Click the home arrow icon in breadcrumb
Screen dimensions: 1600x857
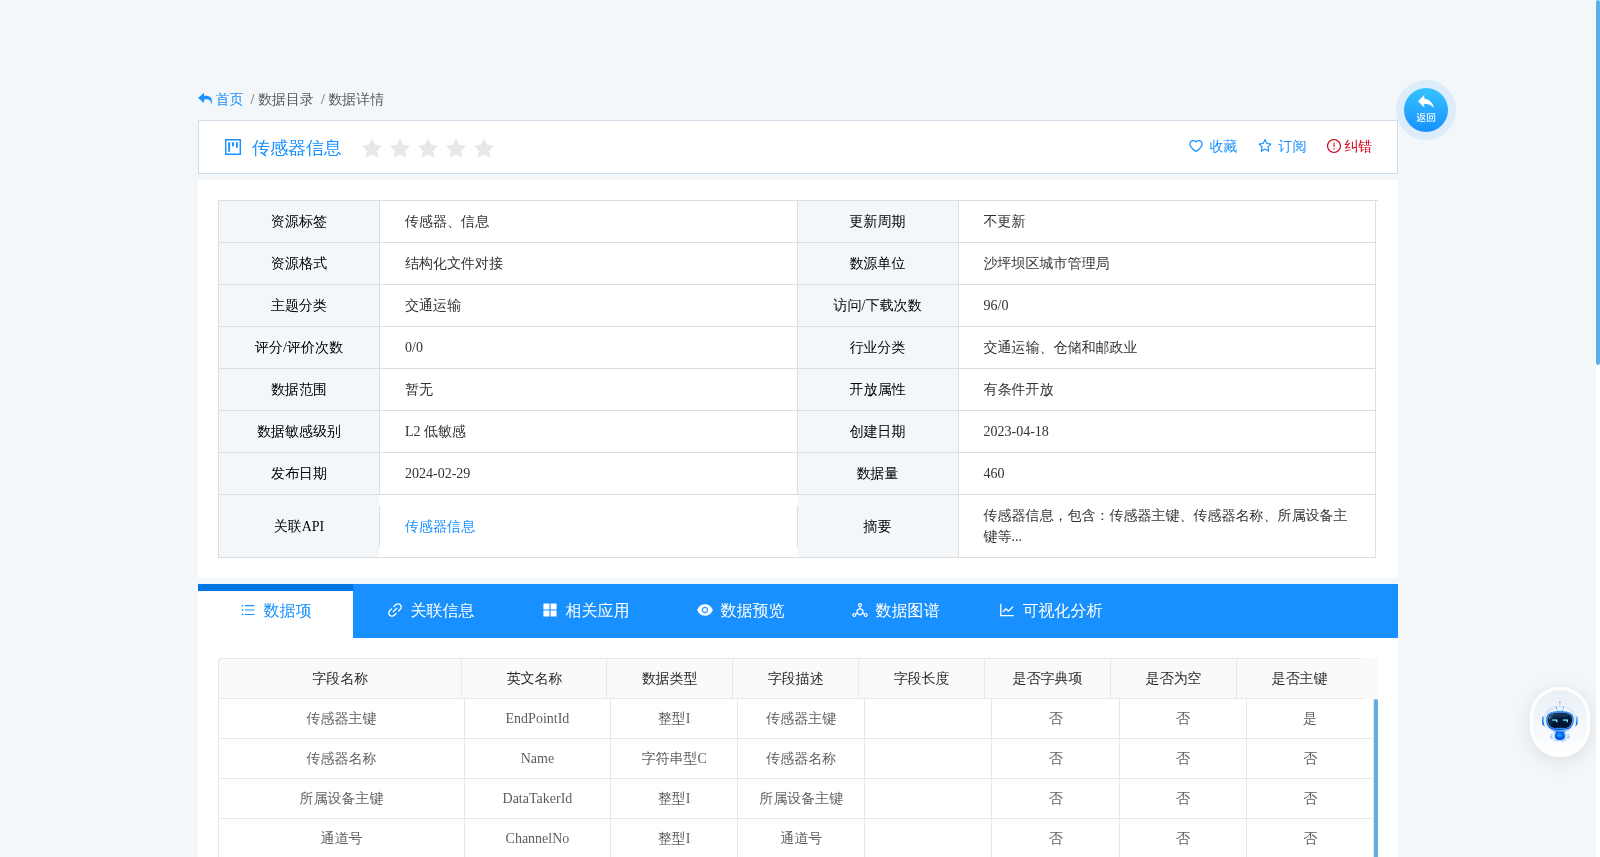205,99
